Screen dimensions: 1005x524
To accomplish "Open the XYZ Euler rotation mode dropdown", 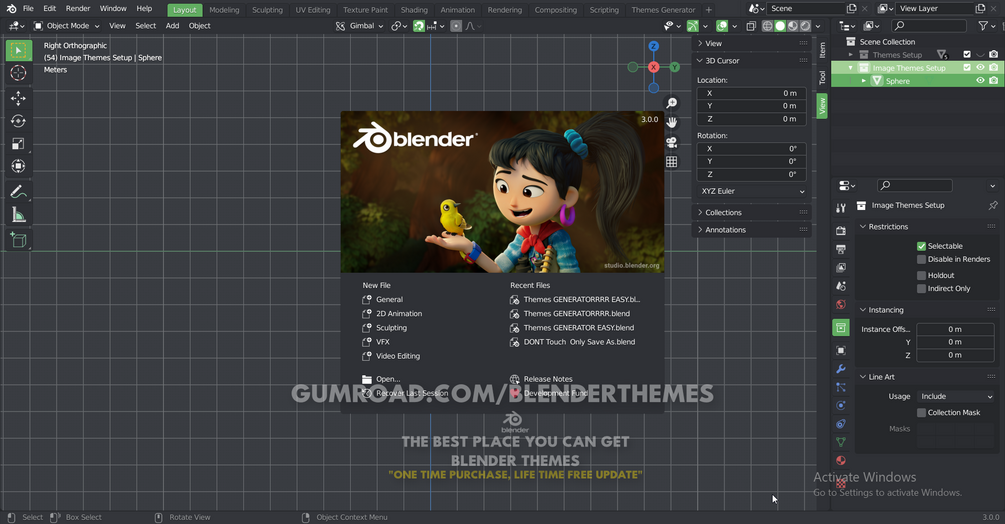I will point(752,192).
